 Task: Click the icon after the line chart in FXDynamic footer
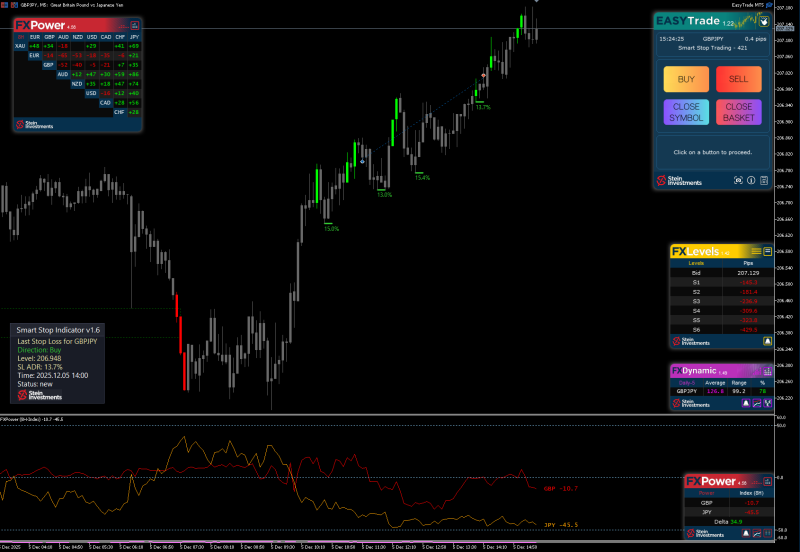[x=767, y=403]
